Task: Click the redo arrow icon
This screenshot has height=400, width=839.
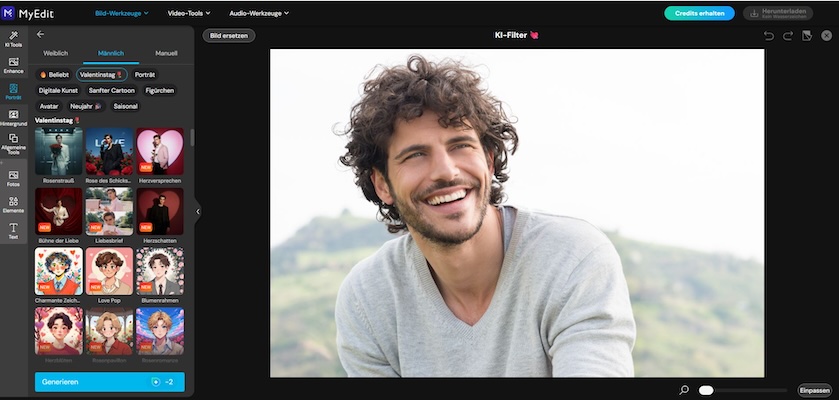Action: click(788, 36)
